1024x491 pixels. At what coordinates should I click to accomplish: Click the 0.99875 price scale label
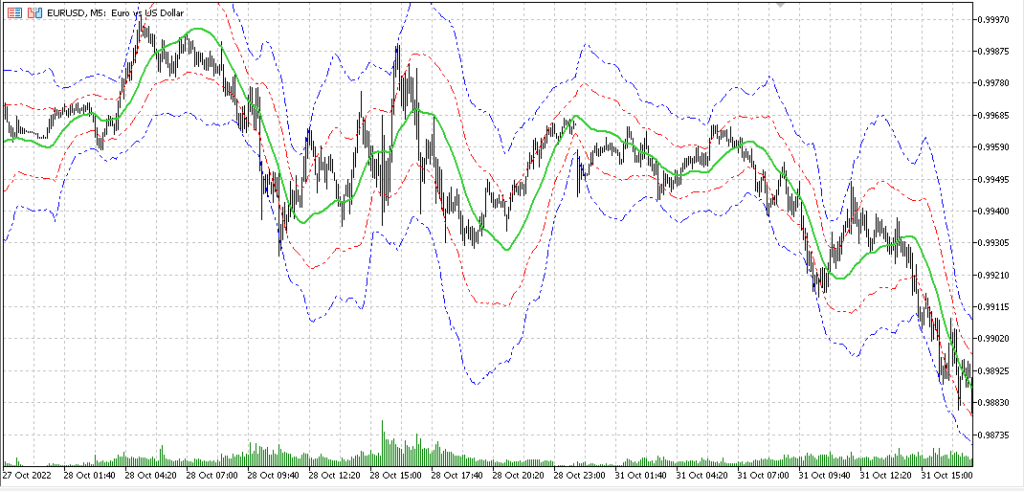(995, 51)
